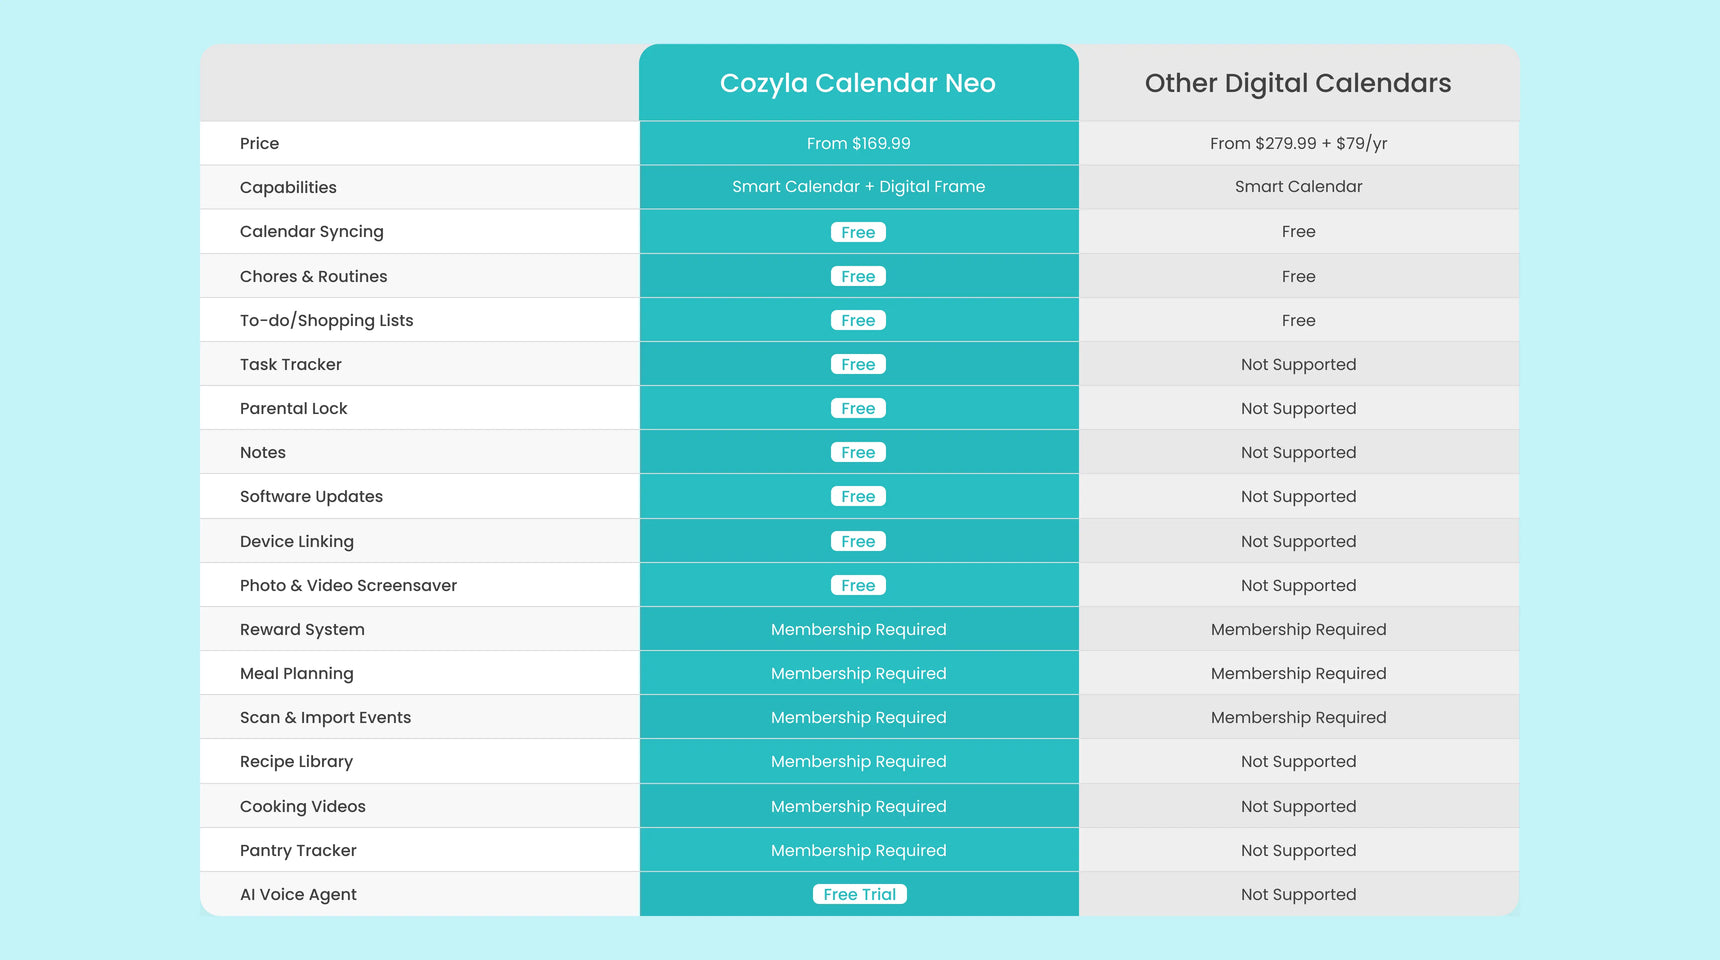Click the "Scan & Import Events" row label

tap(325, 717)
